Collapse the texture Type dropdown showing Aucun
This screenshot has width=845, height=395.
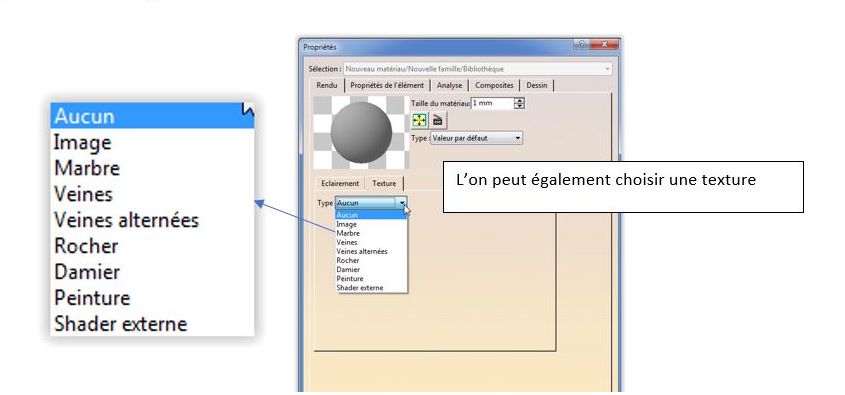pos(403,203)
